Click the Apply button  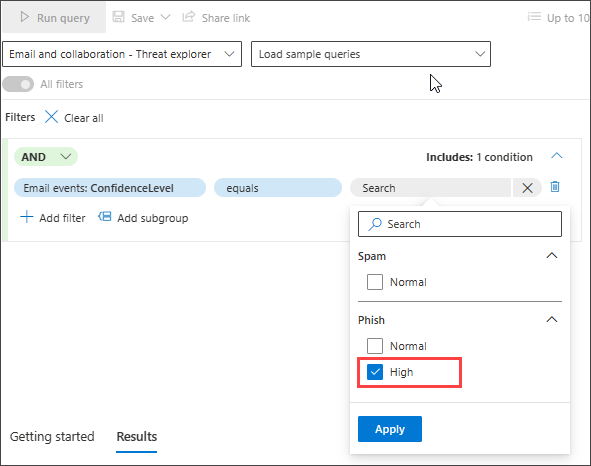(390, 429)
